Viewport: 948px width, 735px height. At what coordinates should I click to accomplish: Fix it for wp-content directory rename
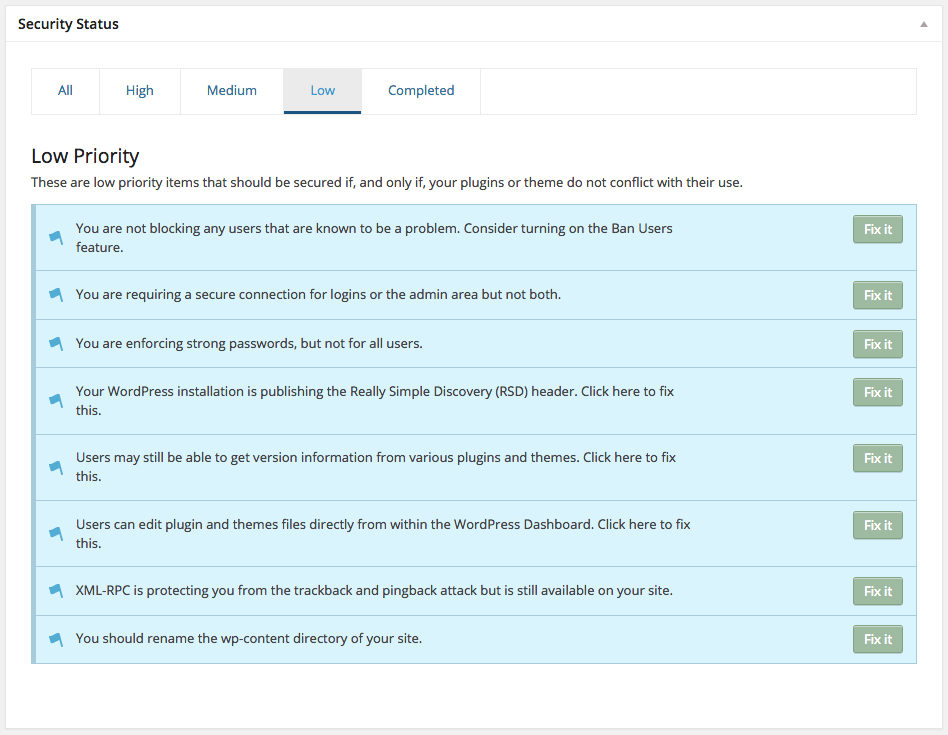tap(877, 639)
